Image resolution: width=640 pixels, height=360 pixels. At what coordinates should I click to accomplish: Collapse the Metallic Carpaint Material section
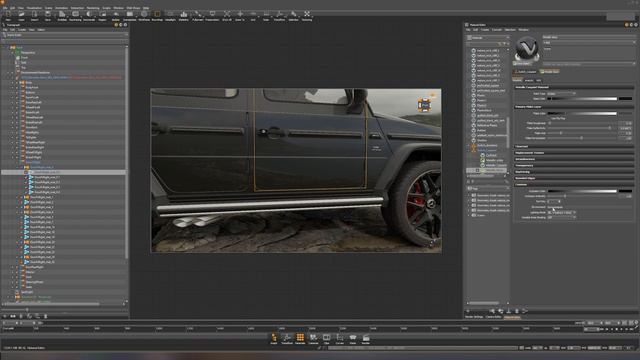click(x=573, y=87)
